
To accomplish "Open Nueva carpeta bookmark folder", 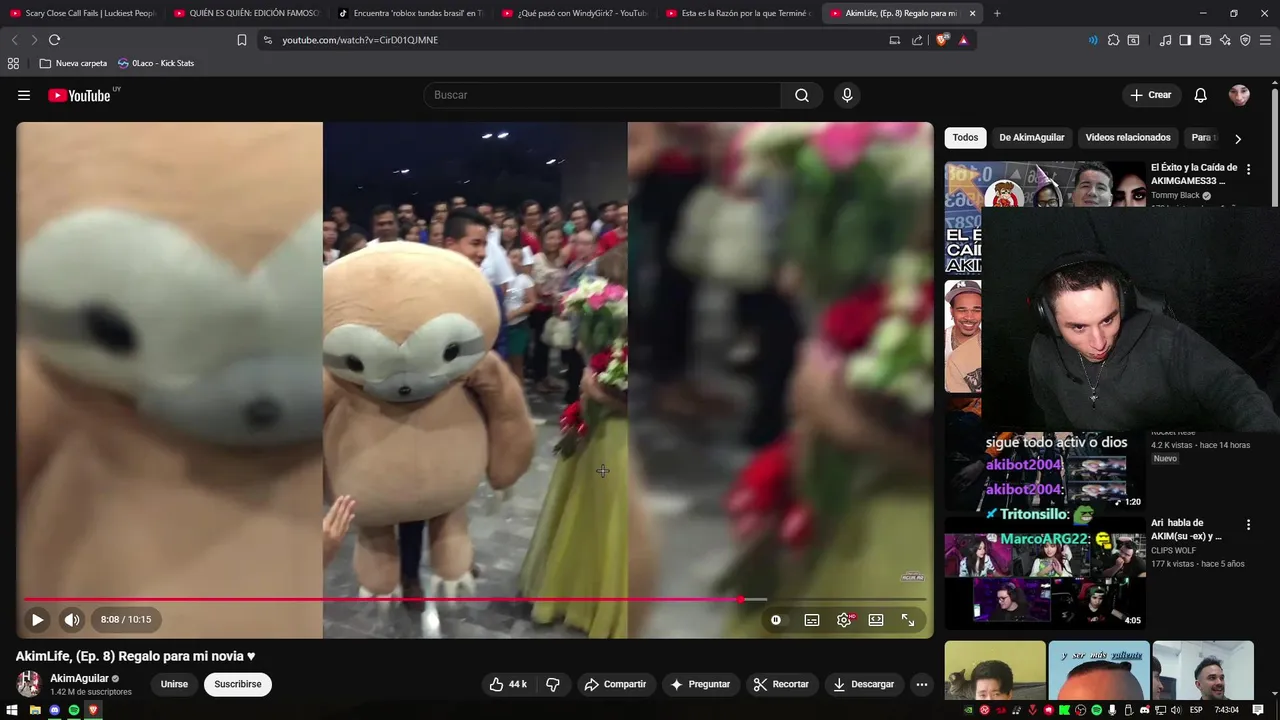I will click(x=73, y=63).
